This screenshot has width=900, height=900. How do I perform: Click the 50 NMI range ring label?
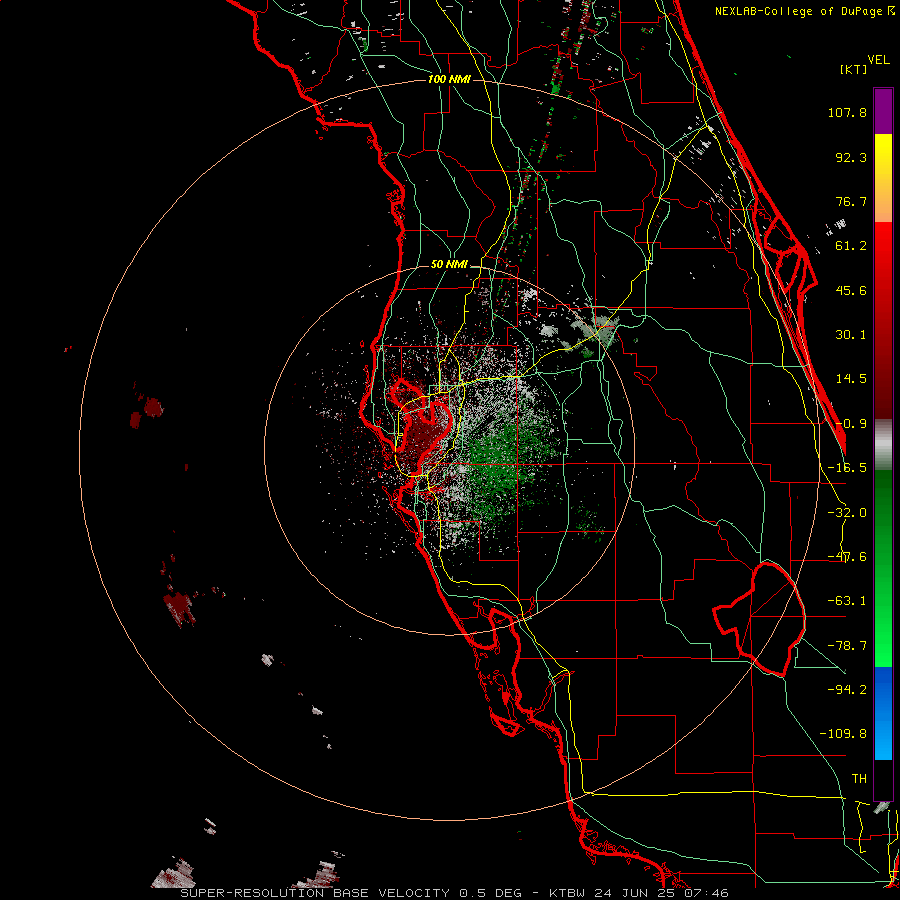[449, 265]
